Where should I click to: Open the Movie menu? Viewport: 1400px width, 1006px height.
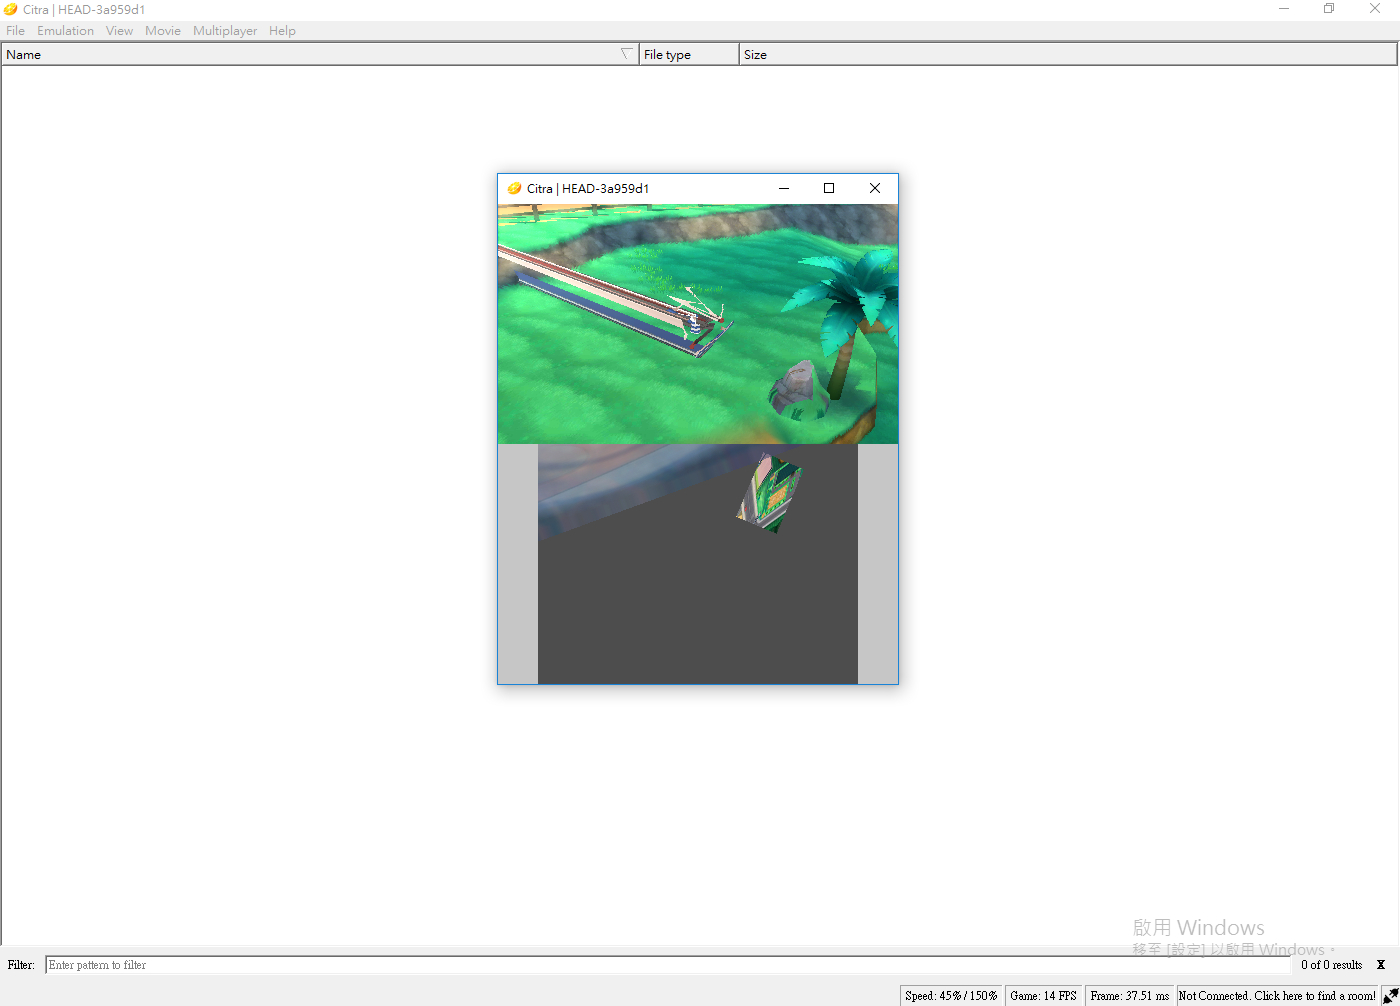163,30
